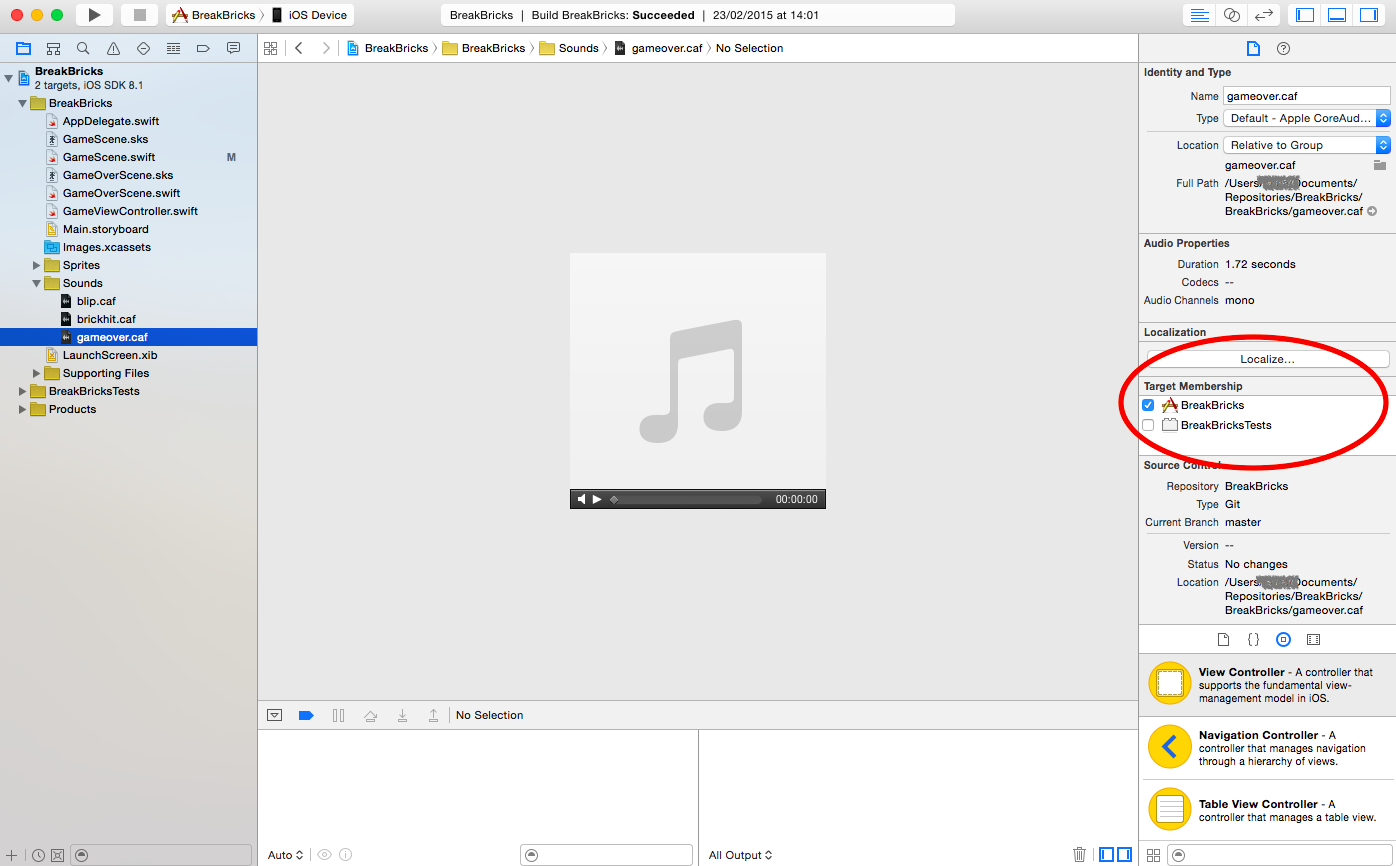Open the Report navigator speech-bubble icon
The width and height of the screenshot is (1396, 866).
click(233, 48)
